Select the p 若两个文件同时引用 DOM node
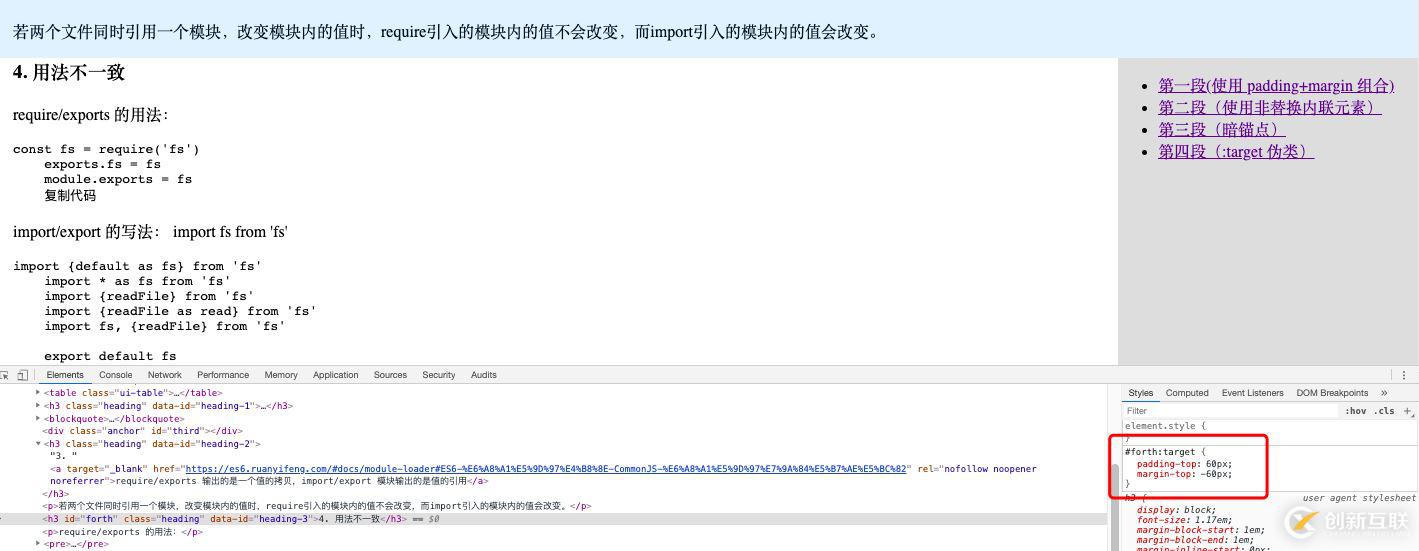This screenshot has width=1419, height=551. tap(317, 506)
